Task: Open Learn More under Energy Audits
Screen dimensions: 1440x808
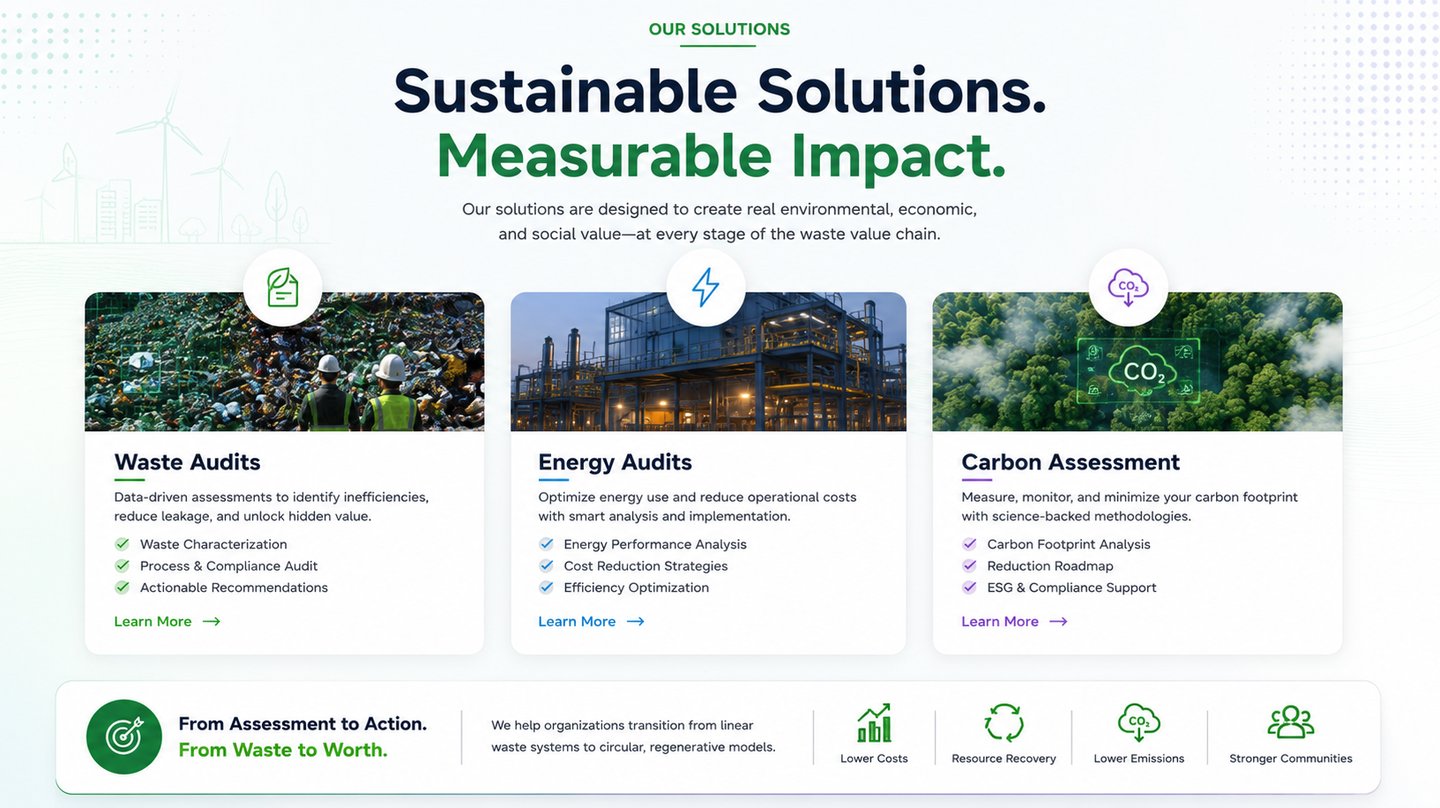Action: (591, 622)
